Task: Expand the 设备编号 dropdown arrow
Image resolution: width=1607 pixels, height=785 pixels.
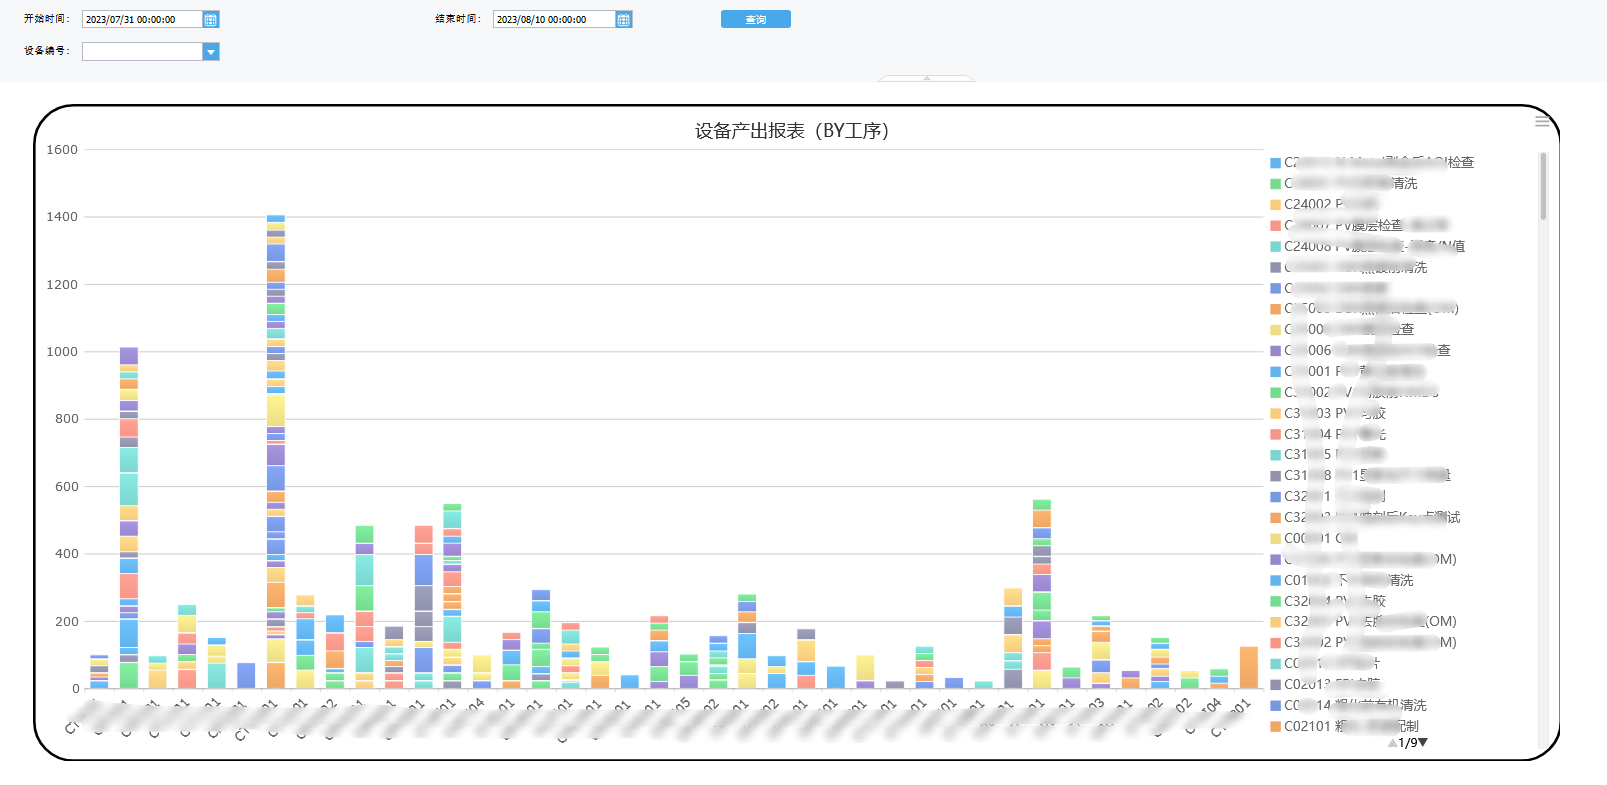Action: pyautogui.click(x=210, y=52)
